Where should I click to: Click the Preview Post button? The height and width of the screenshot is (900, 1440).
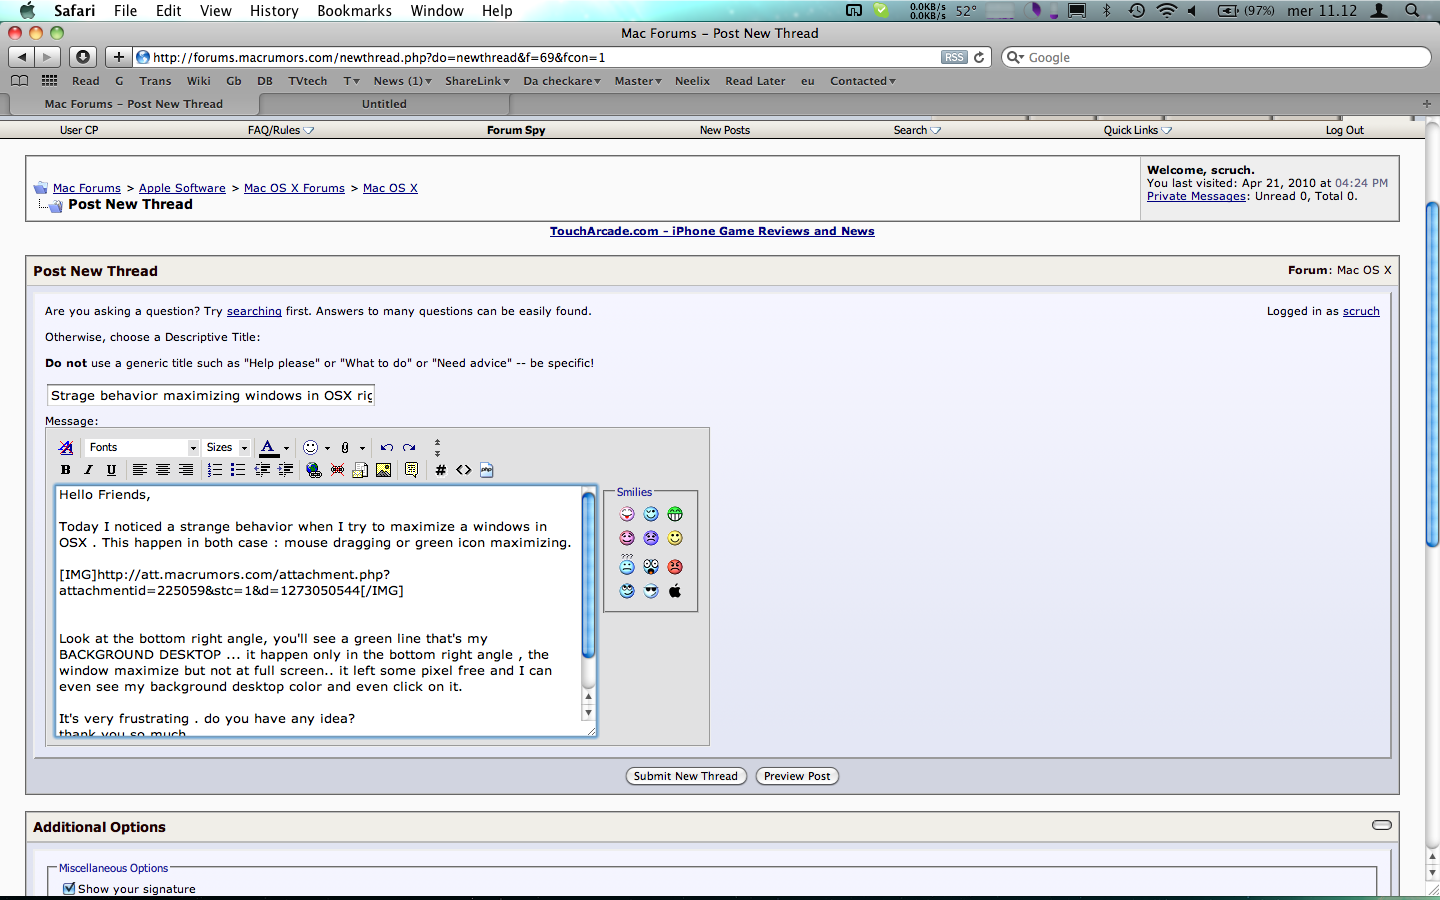pos(797,776)
